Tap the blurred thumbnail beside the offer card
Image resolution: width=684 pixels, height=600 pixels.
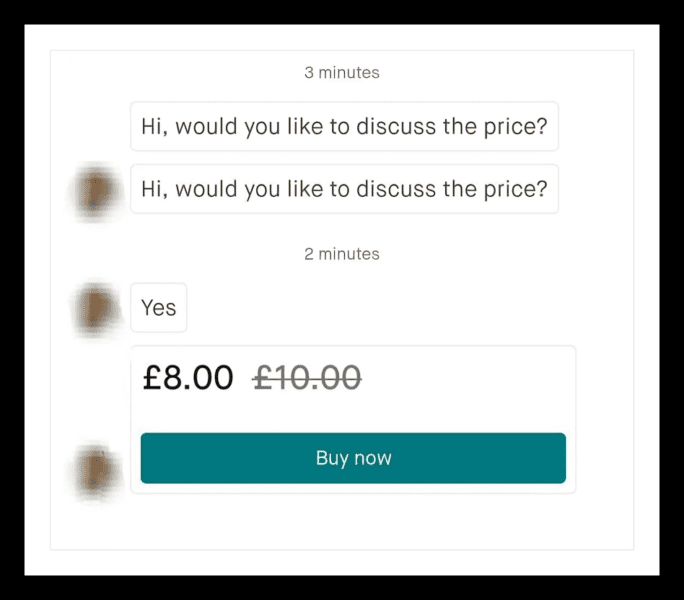click(x=96, y=471)
